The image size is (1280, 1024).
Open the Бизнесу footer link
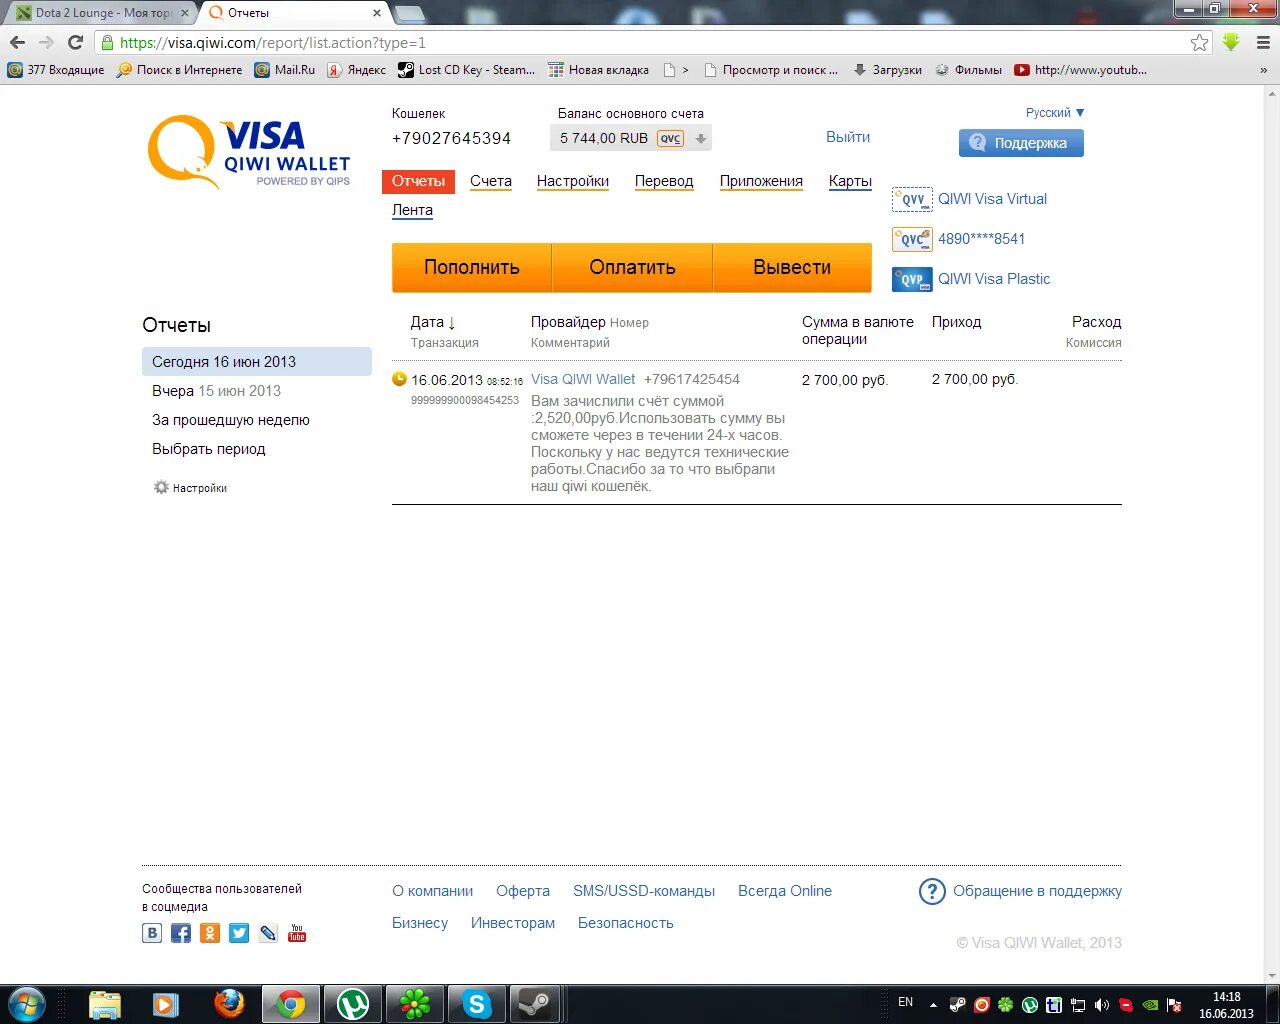click(x=420, y=923)
